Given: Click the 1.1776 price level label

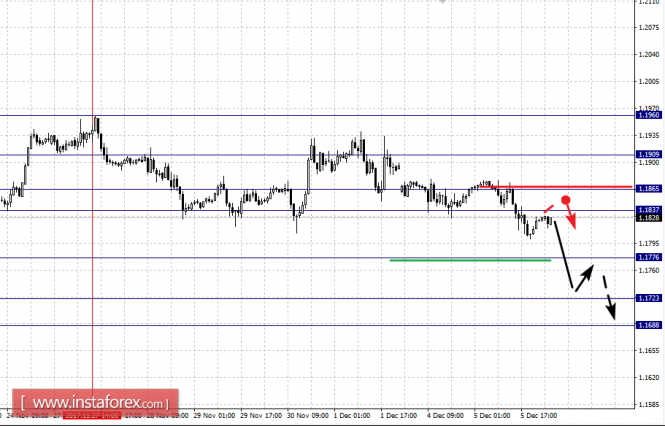Looking at the screenshot, I should tap(649, 257).
